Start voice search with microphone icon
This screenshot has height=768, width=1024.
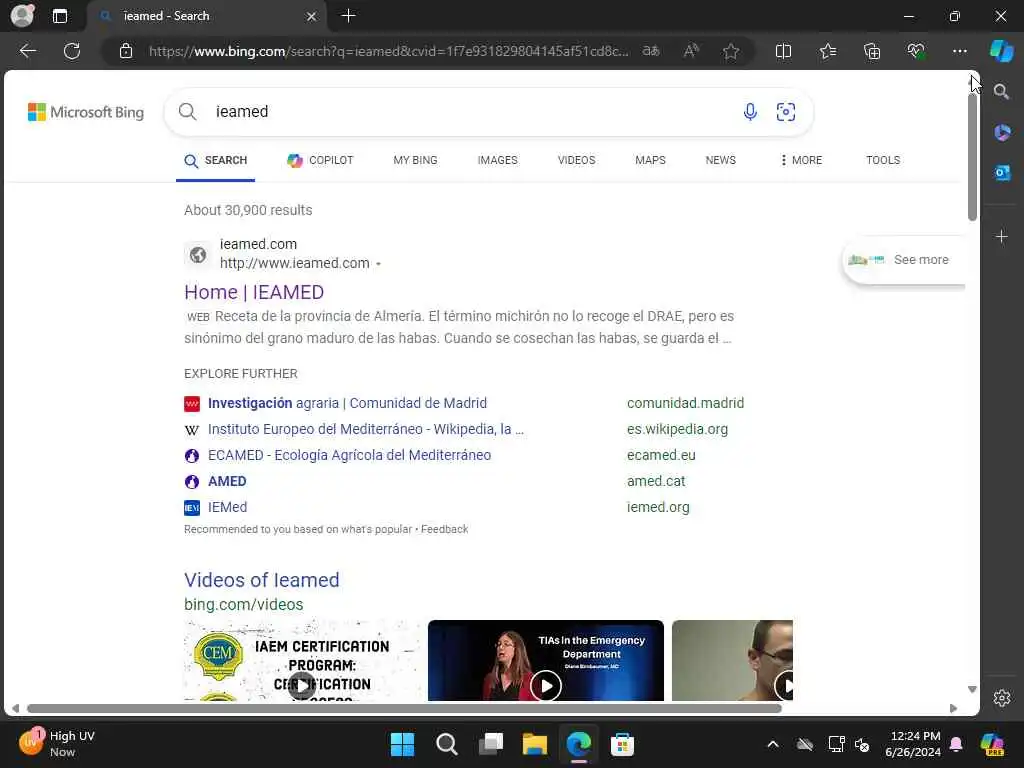point(750,112)
